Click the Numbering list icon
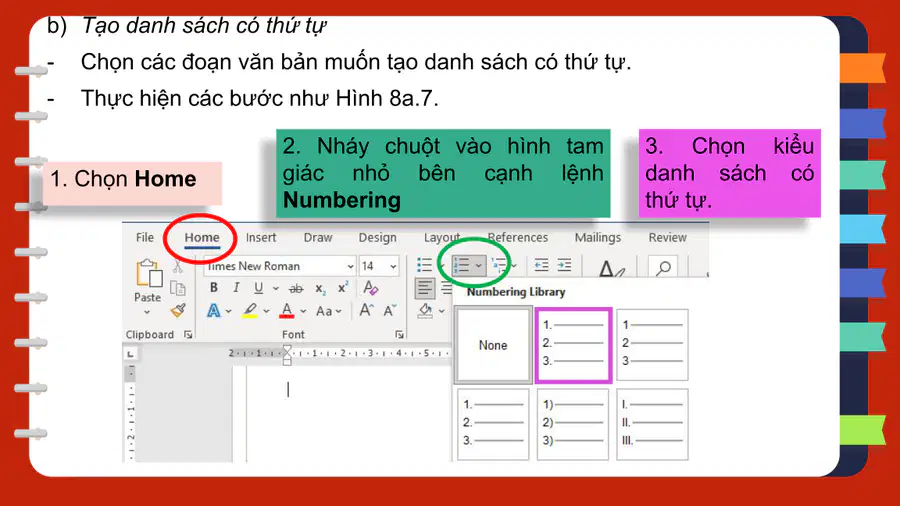Screen dimensions: 900x506 point(462,266)
